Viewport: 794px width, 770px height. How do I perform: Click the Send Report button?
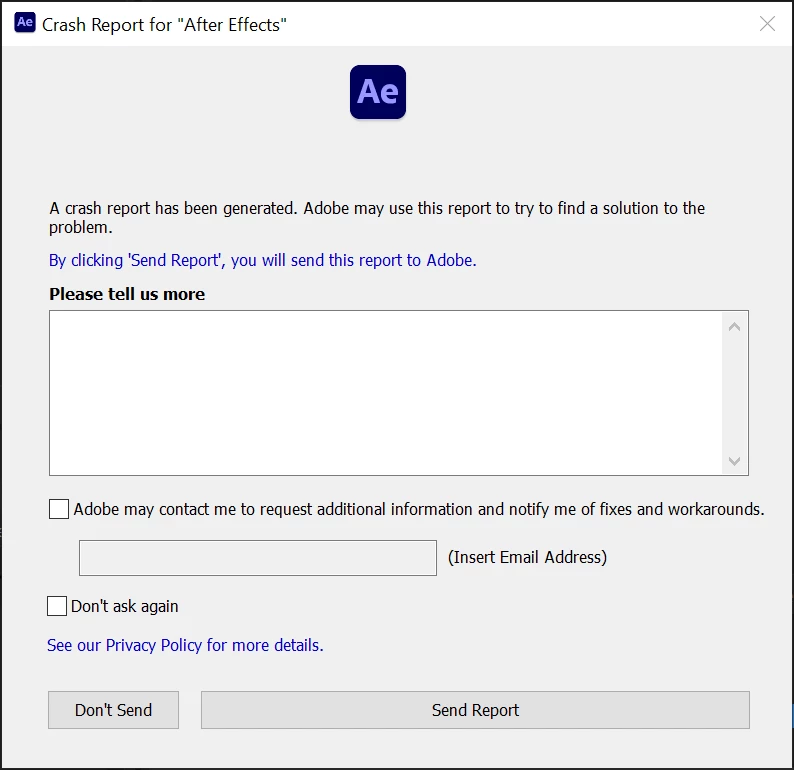coord(475,710)
